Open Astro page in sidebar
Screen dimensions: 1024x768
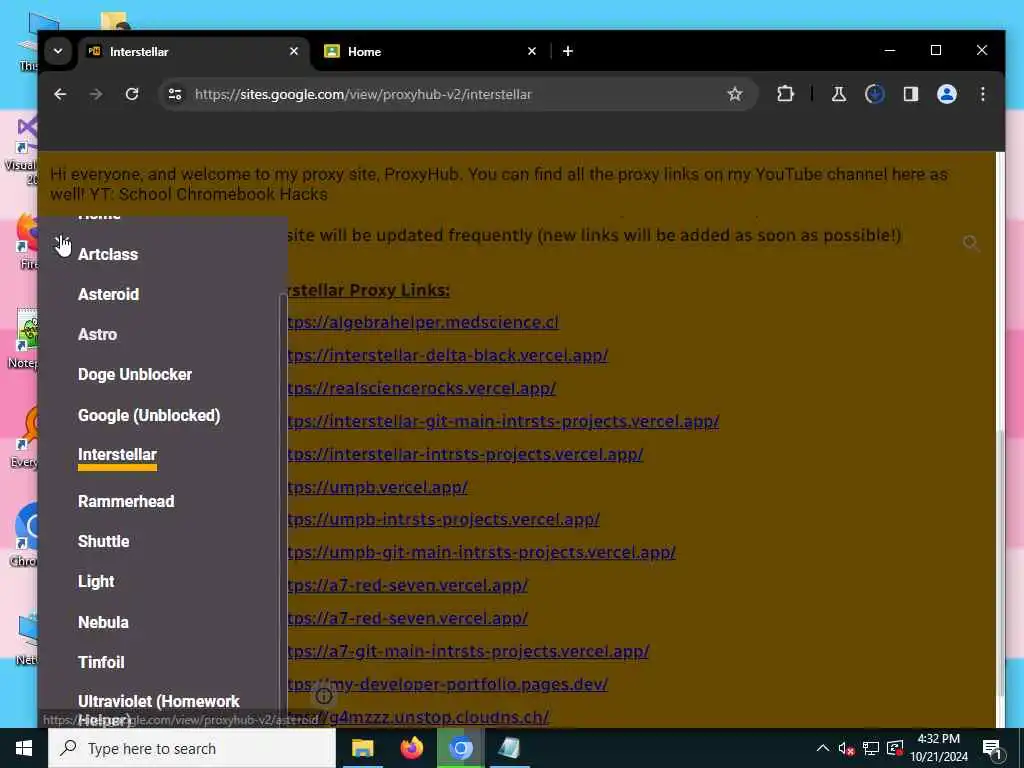pyautogui.click(x=97, y=334)
